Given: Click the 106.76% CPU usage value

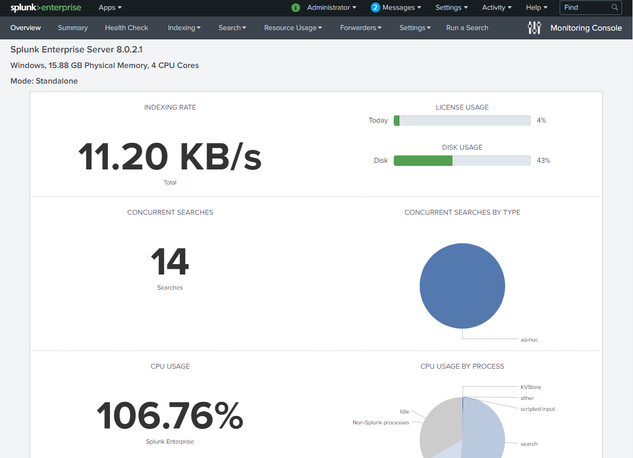Looking at the screenshot, I should pyautogui.click(x=170, y=415).
